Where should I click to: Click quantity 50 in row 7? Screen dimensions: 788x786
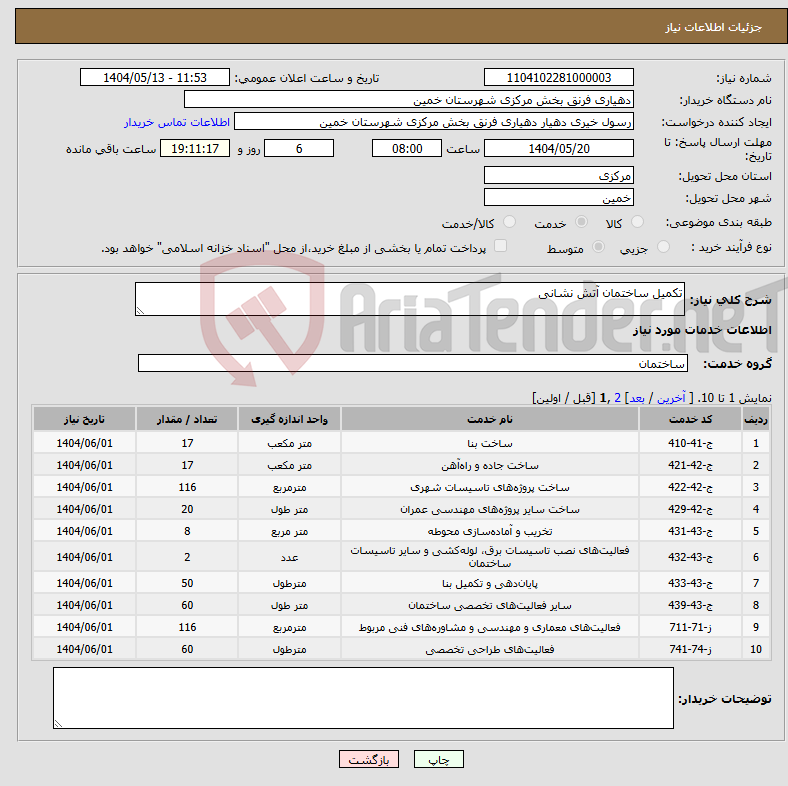coord(187,583)
